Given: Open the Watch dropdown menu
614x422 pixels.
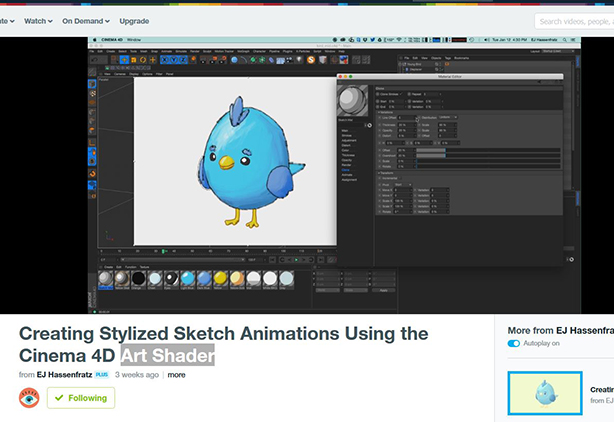Looking at the screenshot, I should 38,21.
